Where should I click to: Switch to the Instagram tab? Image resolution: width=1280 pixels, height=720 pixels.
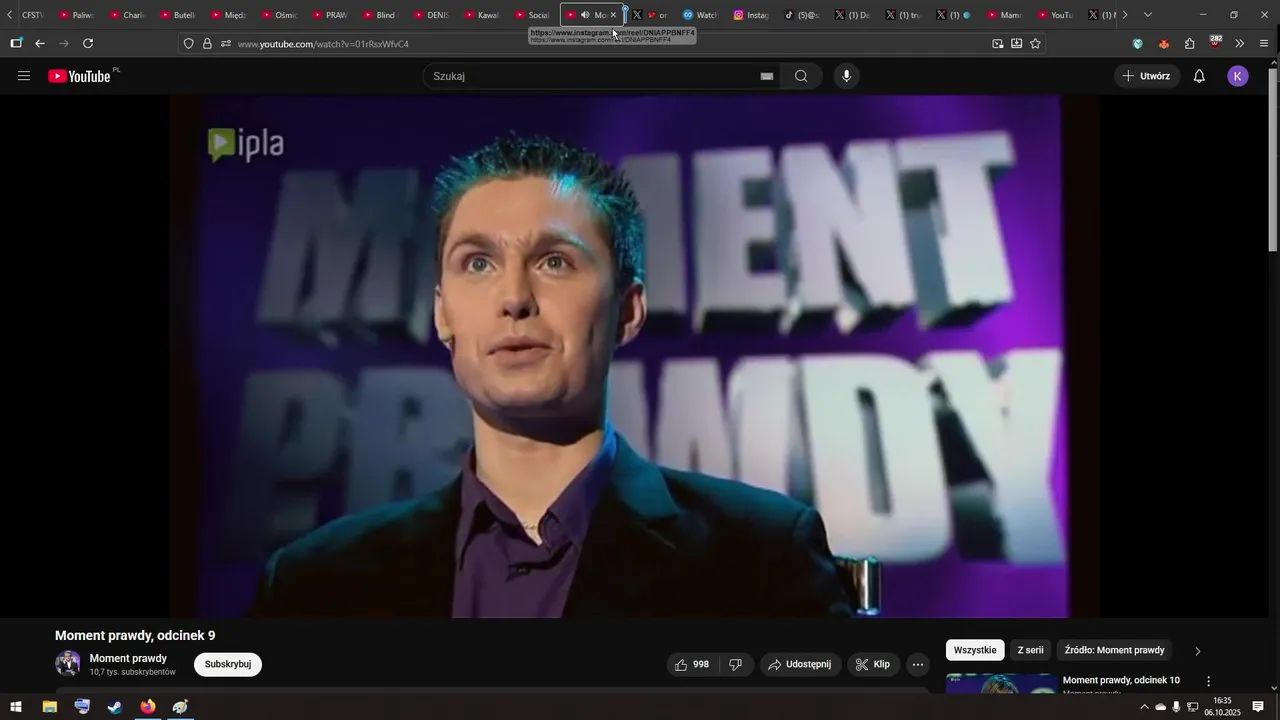click(x=751, y=15)
